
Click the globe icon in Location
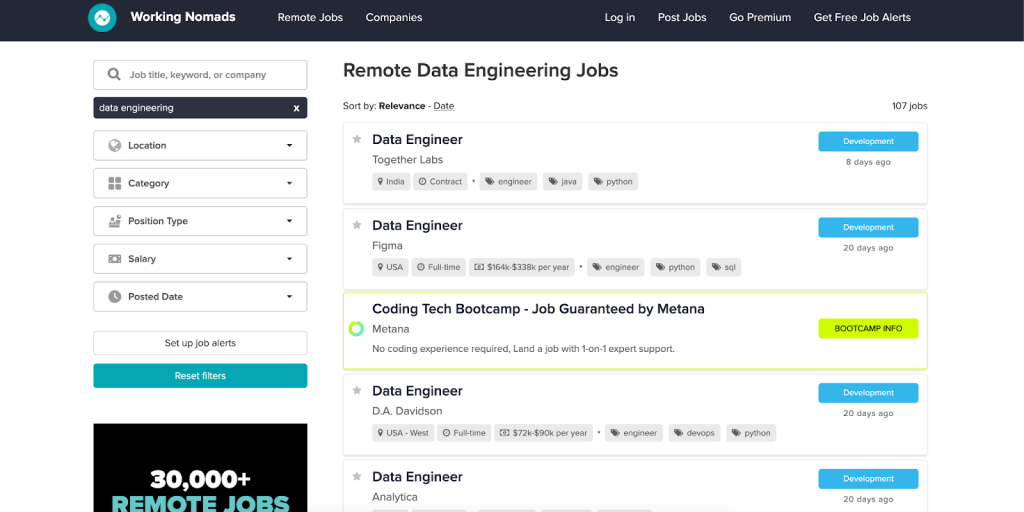click(x=115, y=145)
